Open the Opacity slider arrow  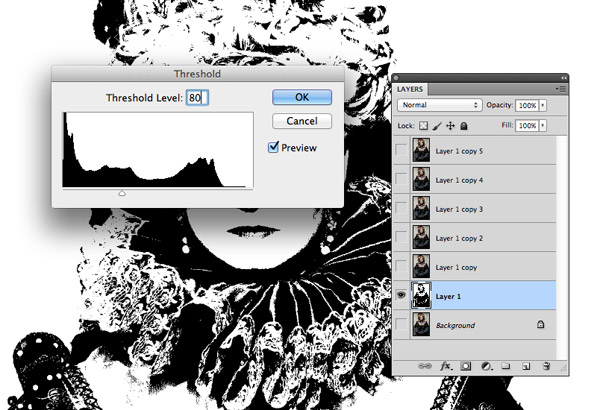543,106
